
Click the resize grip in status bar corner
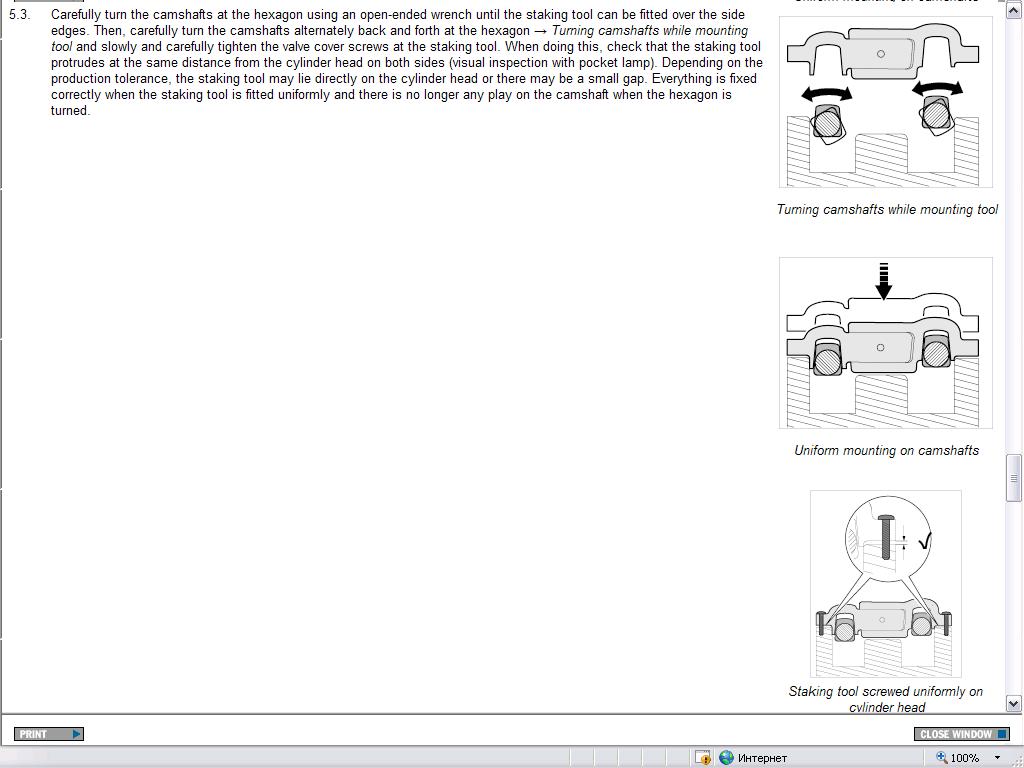[1015, 759]
